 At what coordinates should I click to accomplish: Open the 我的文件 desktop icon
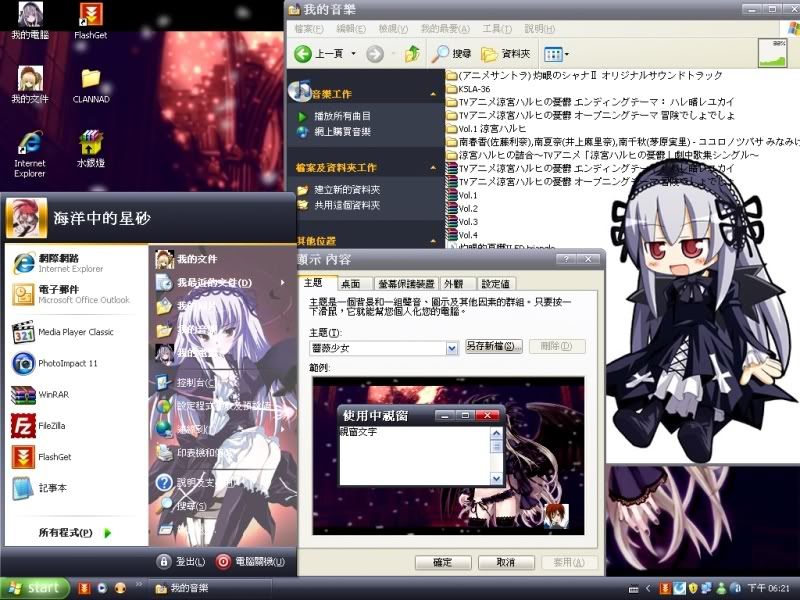[x=30, y=85]
